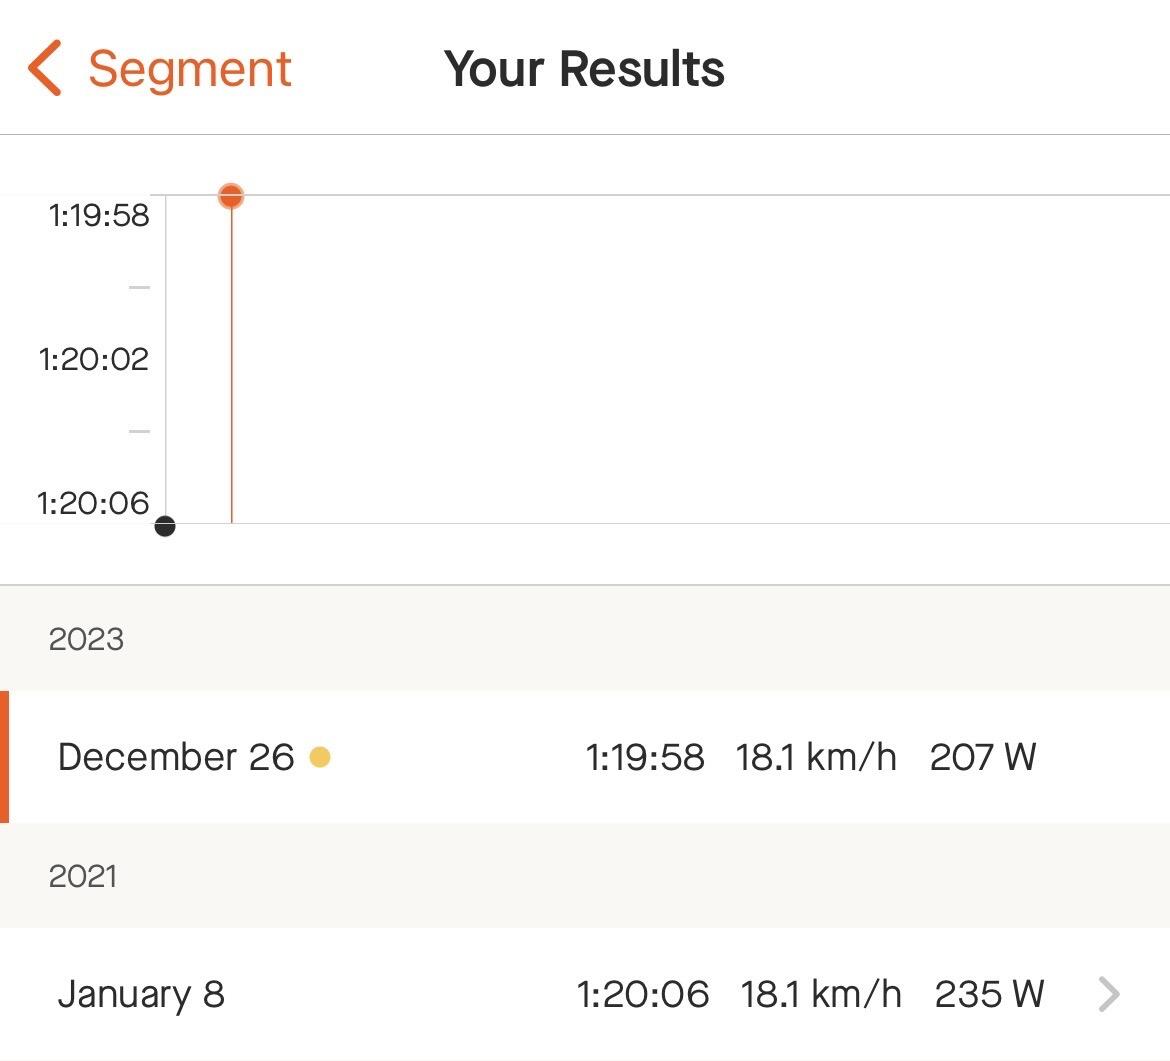Click the 1:20:02 axis label

click(94, 359)
